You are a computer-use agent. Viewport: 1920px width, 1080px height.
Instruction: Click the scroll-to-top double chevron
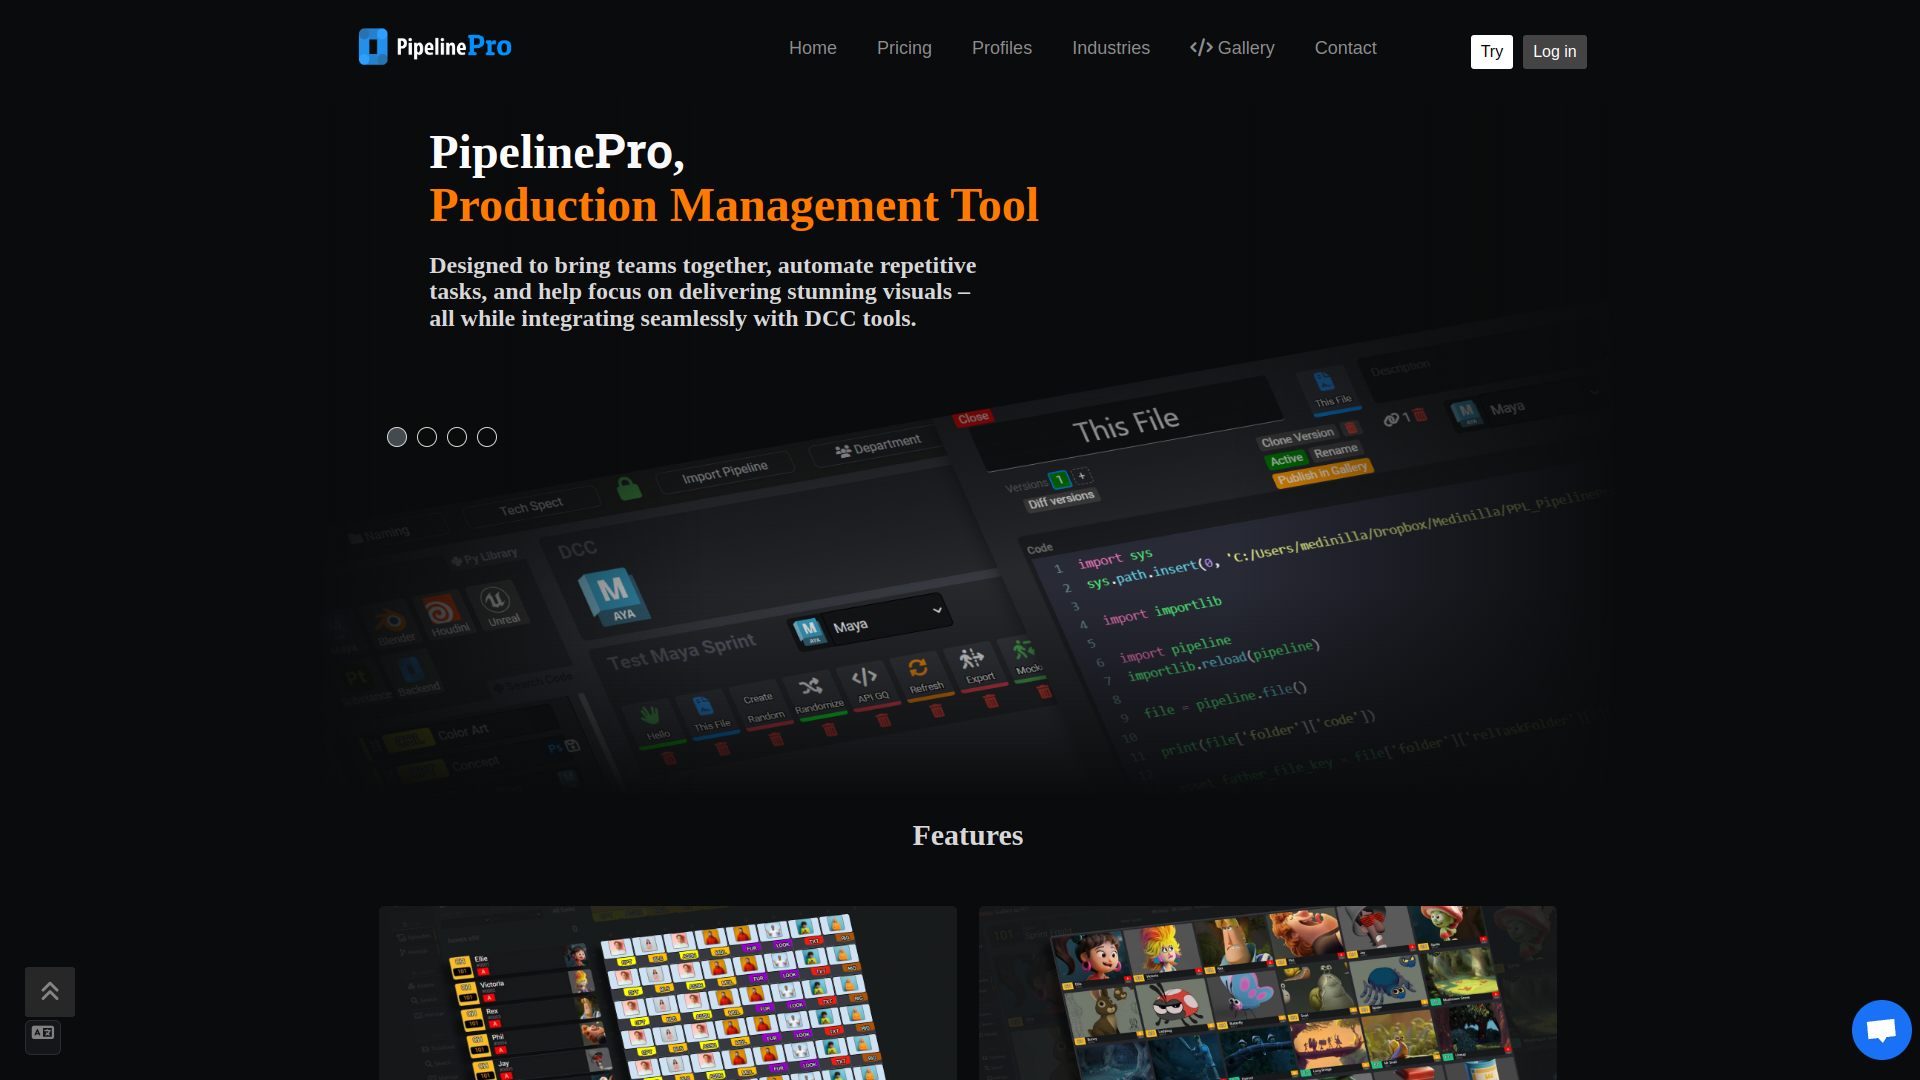point(51,991)
